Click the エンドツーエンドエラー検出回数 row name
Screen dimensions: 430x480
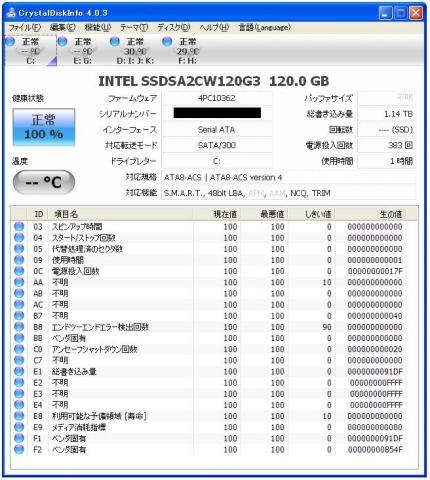100,327
